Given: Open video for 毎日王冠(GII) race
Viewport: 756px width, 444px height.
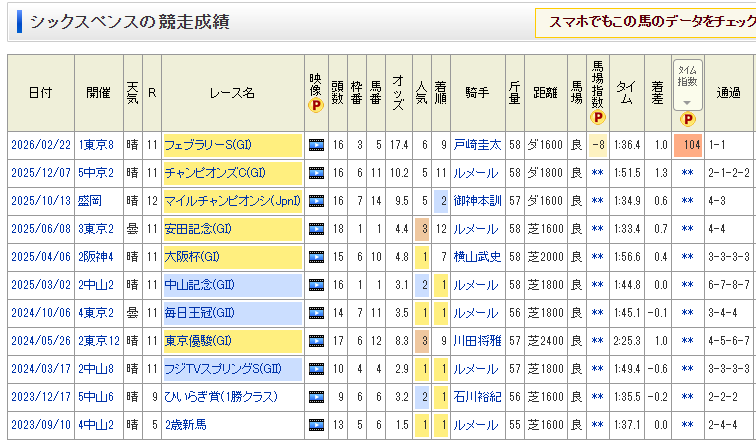Looking at the screenshot, I should 317,313.
